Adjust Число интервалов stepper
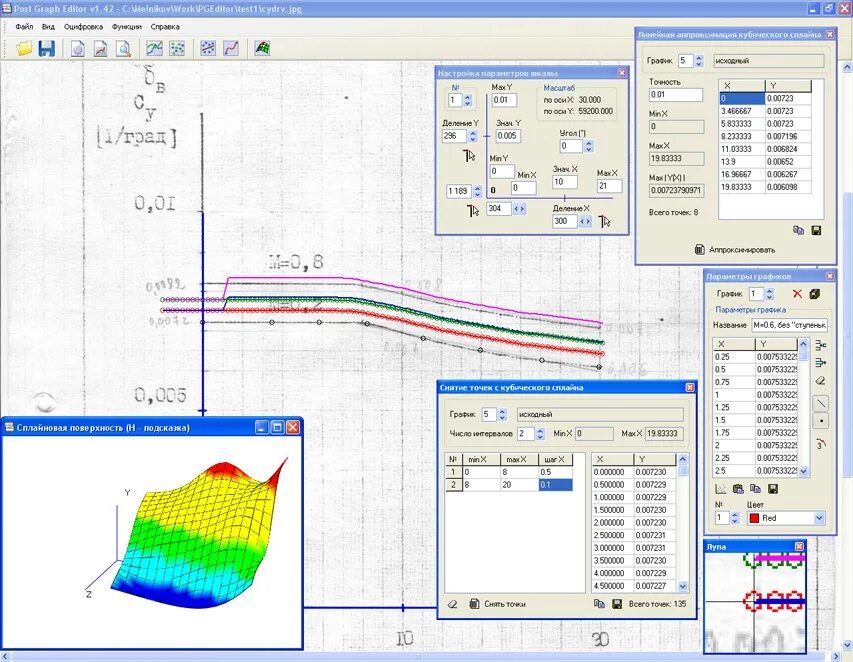The image size is (853, 662). click(x=540, y=434)
